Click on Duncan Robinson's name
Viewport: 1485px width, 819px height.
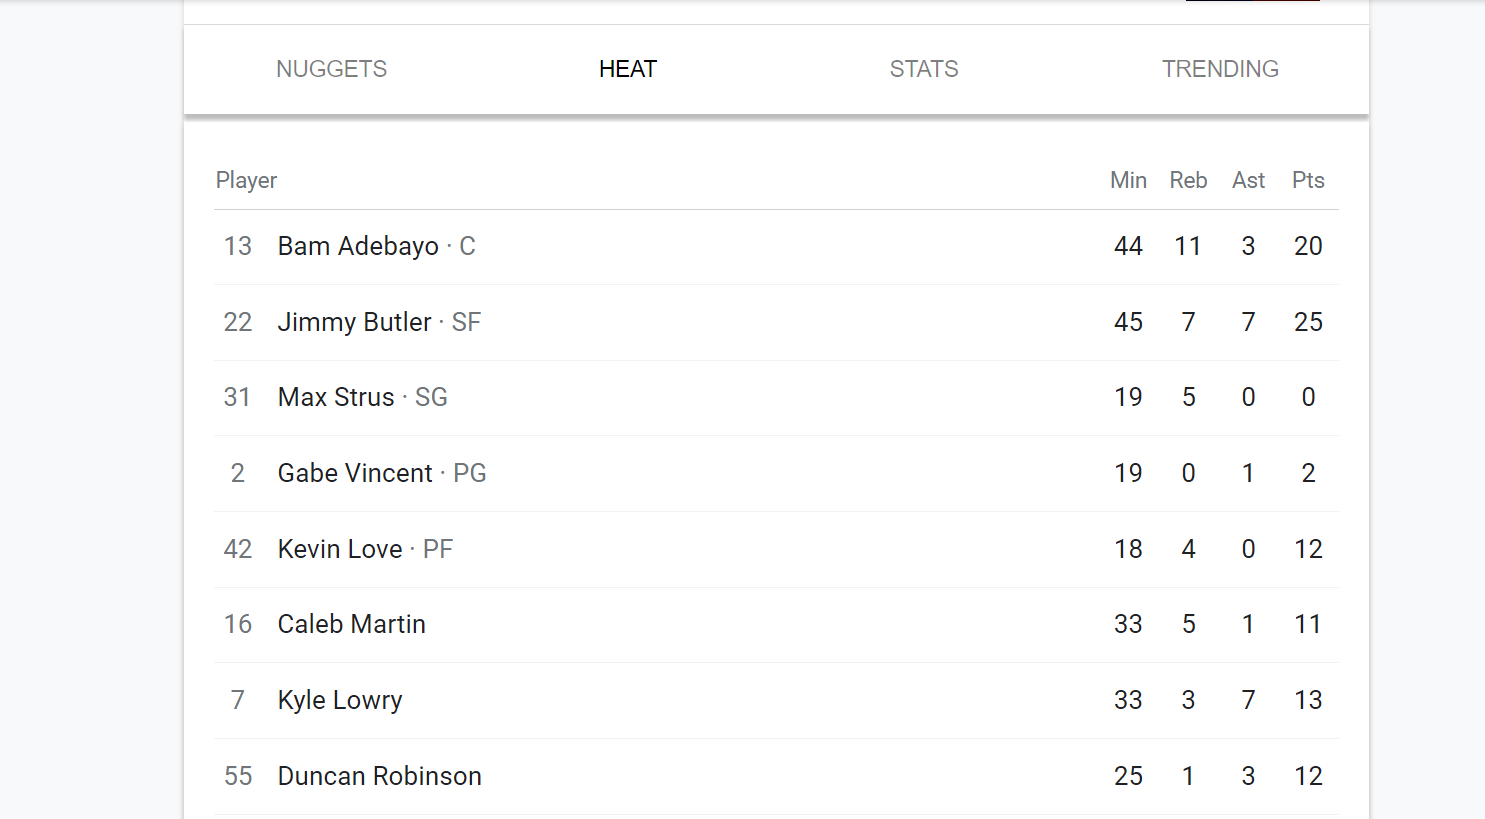coord(380,776)
